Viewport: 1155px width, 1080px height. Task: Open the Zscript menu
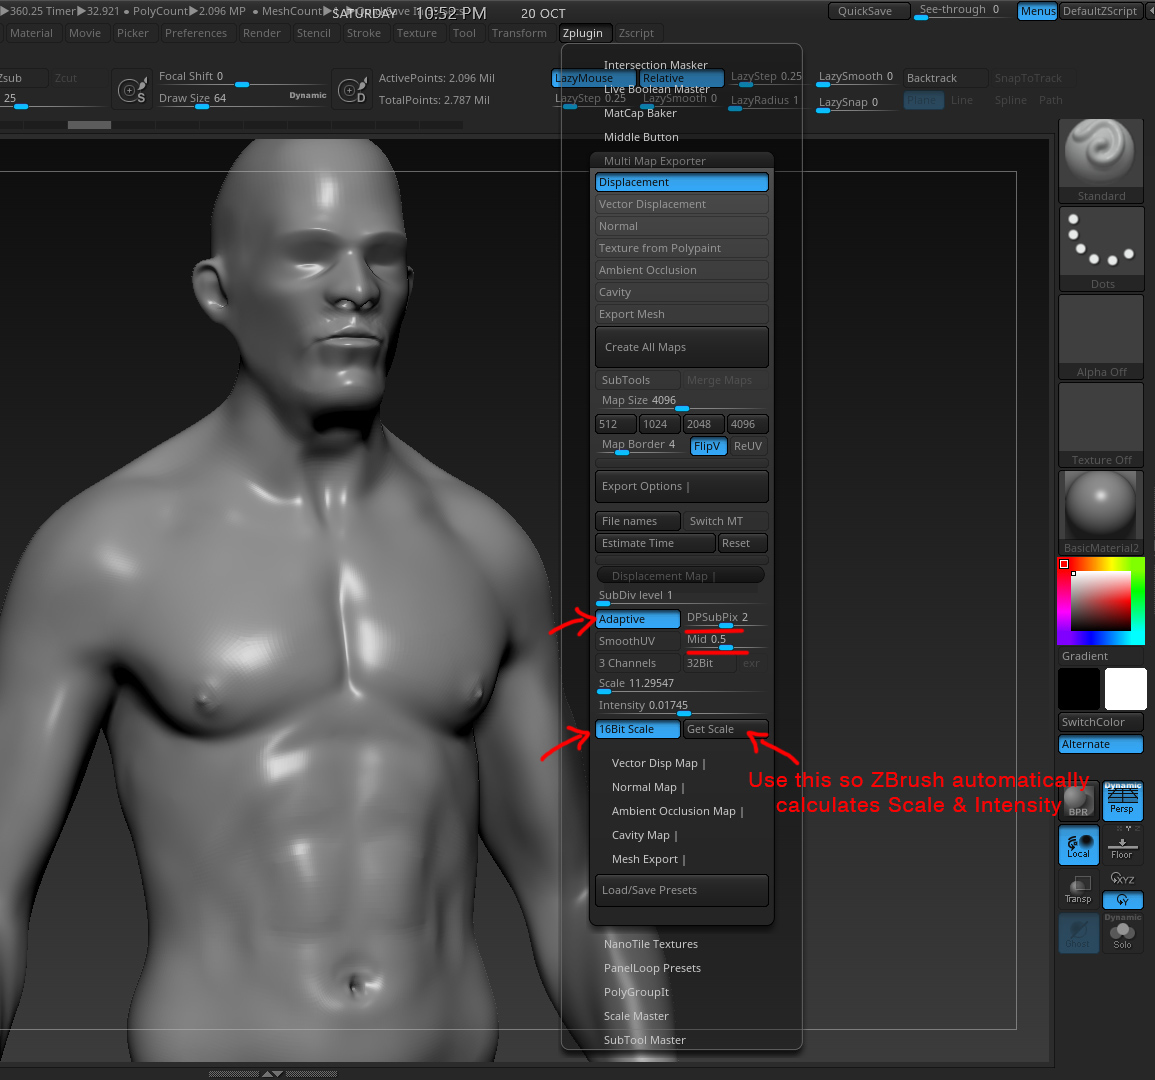pyautogui.click(x=636, y=33)
